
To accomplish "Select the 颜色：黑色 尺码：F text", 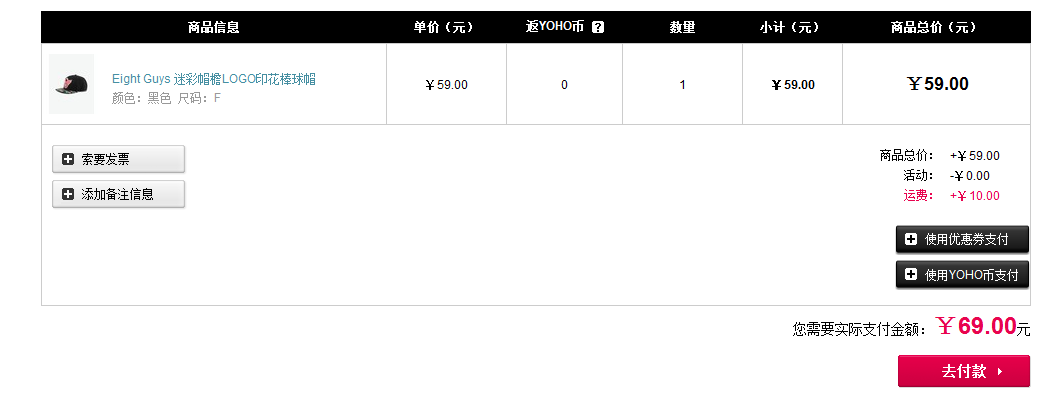I will (167, 98).
